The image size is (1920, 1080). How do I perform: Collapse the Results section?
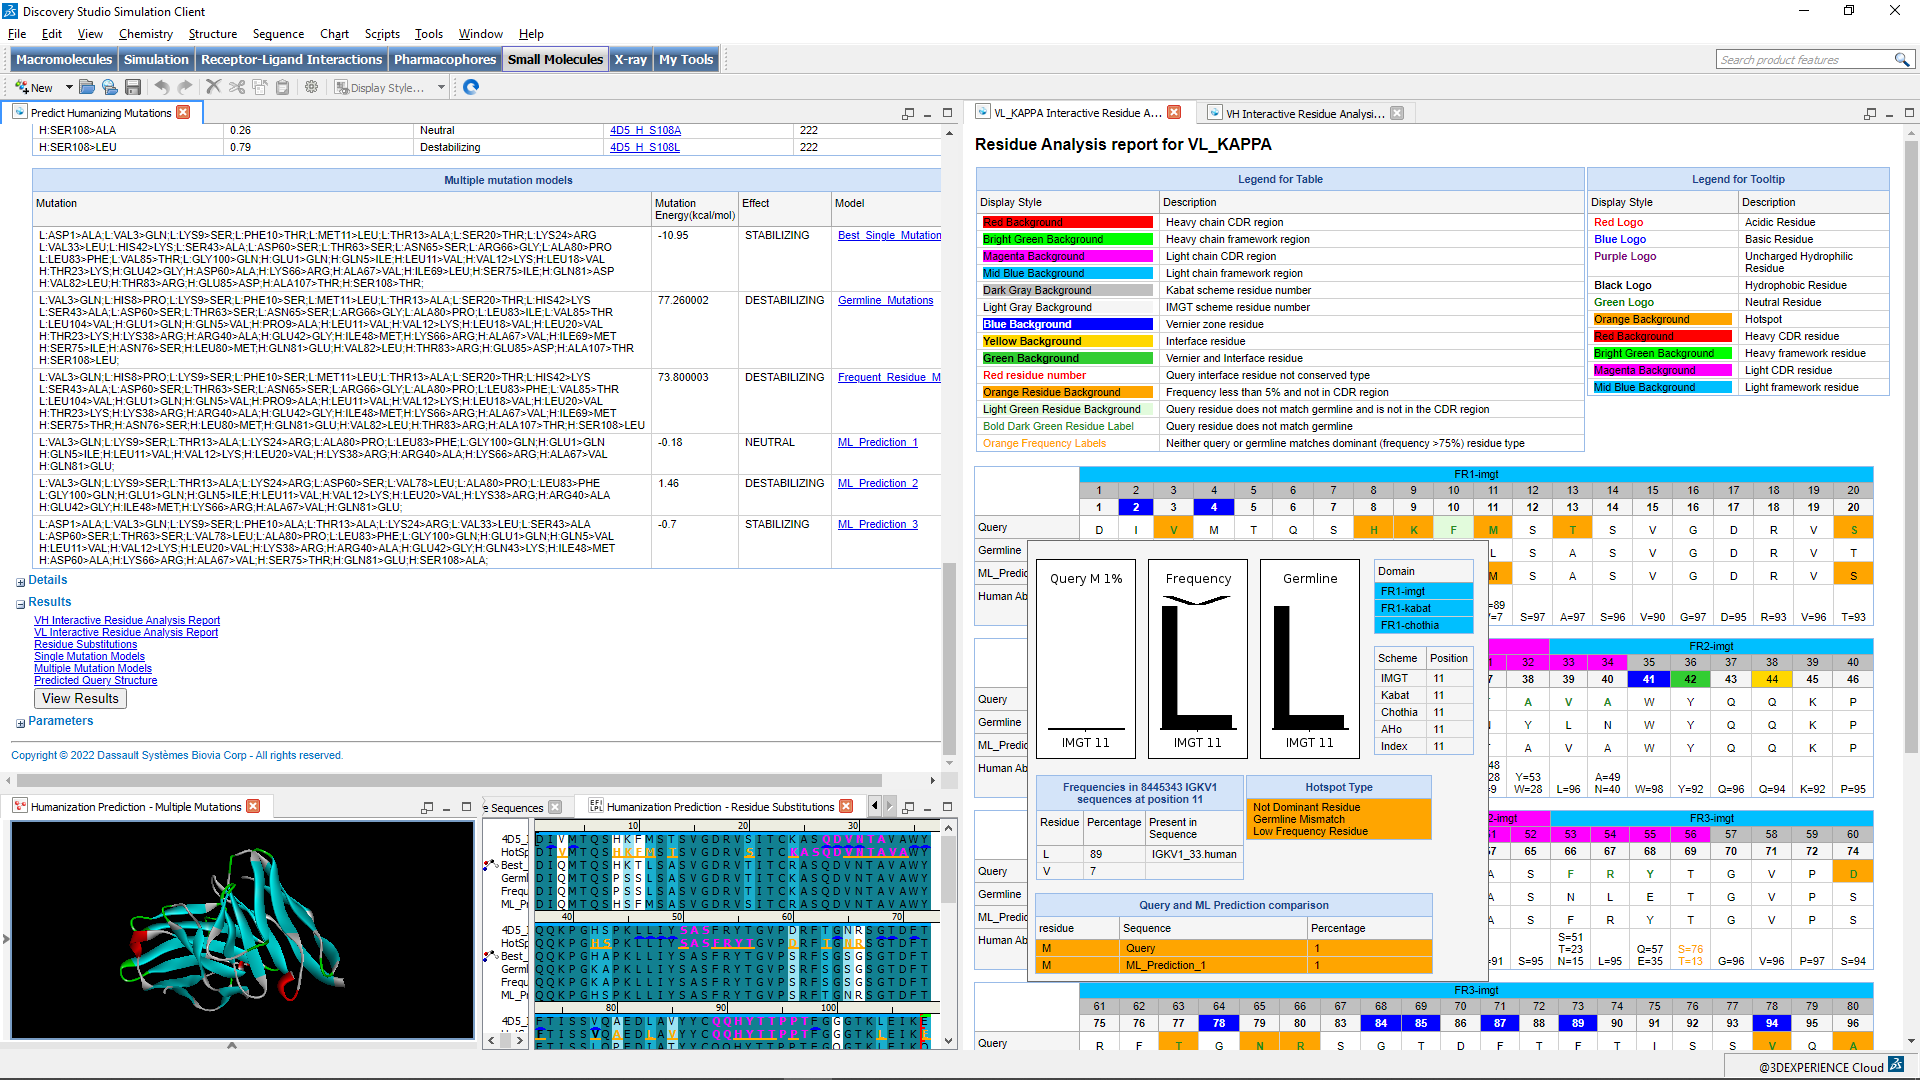[x=20, y=604]
